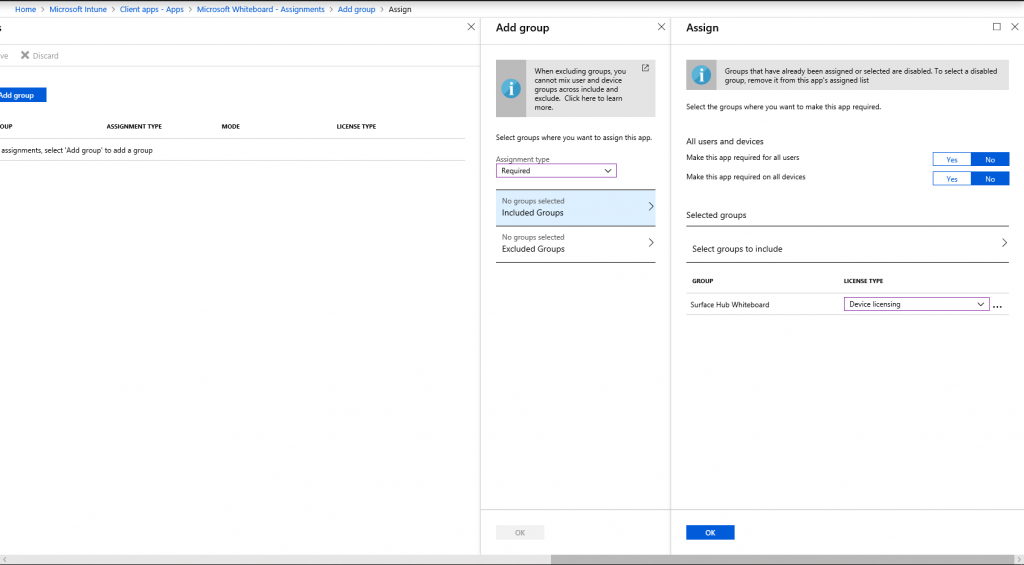Click the external link icon in Add group info box

click(645, 68)
